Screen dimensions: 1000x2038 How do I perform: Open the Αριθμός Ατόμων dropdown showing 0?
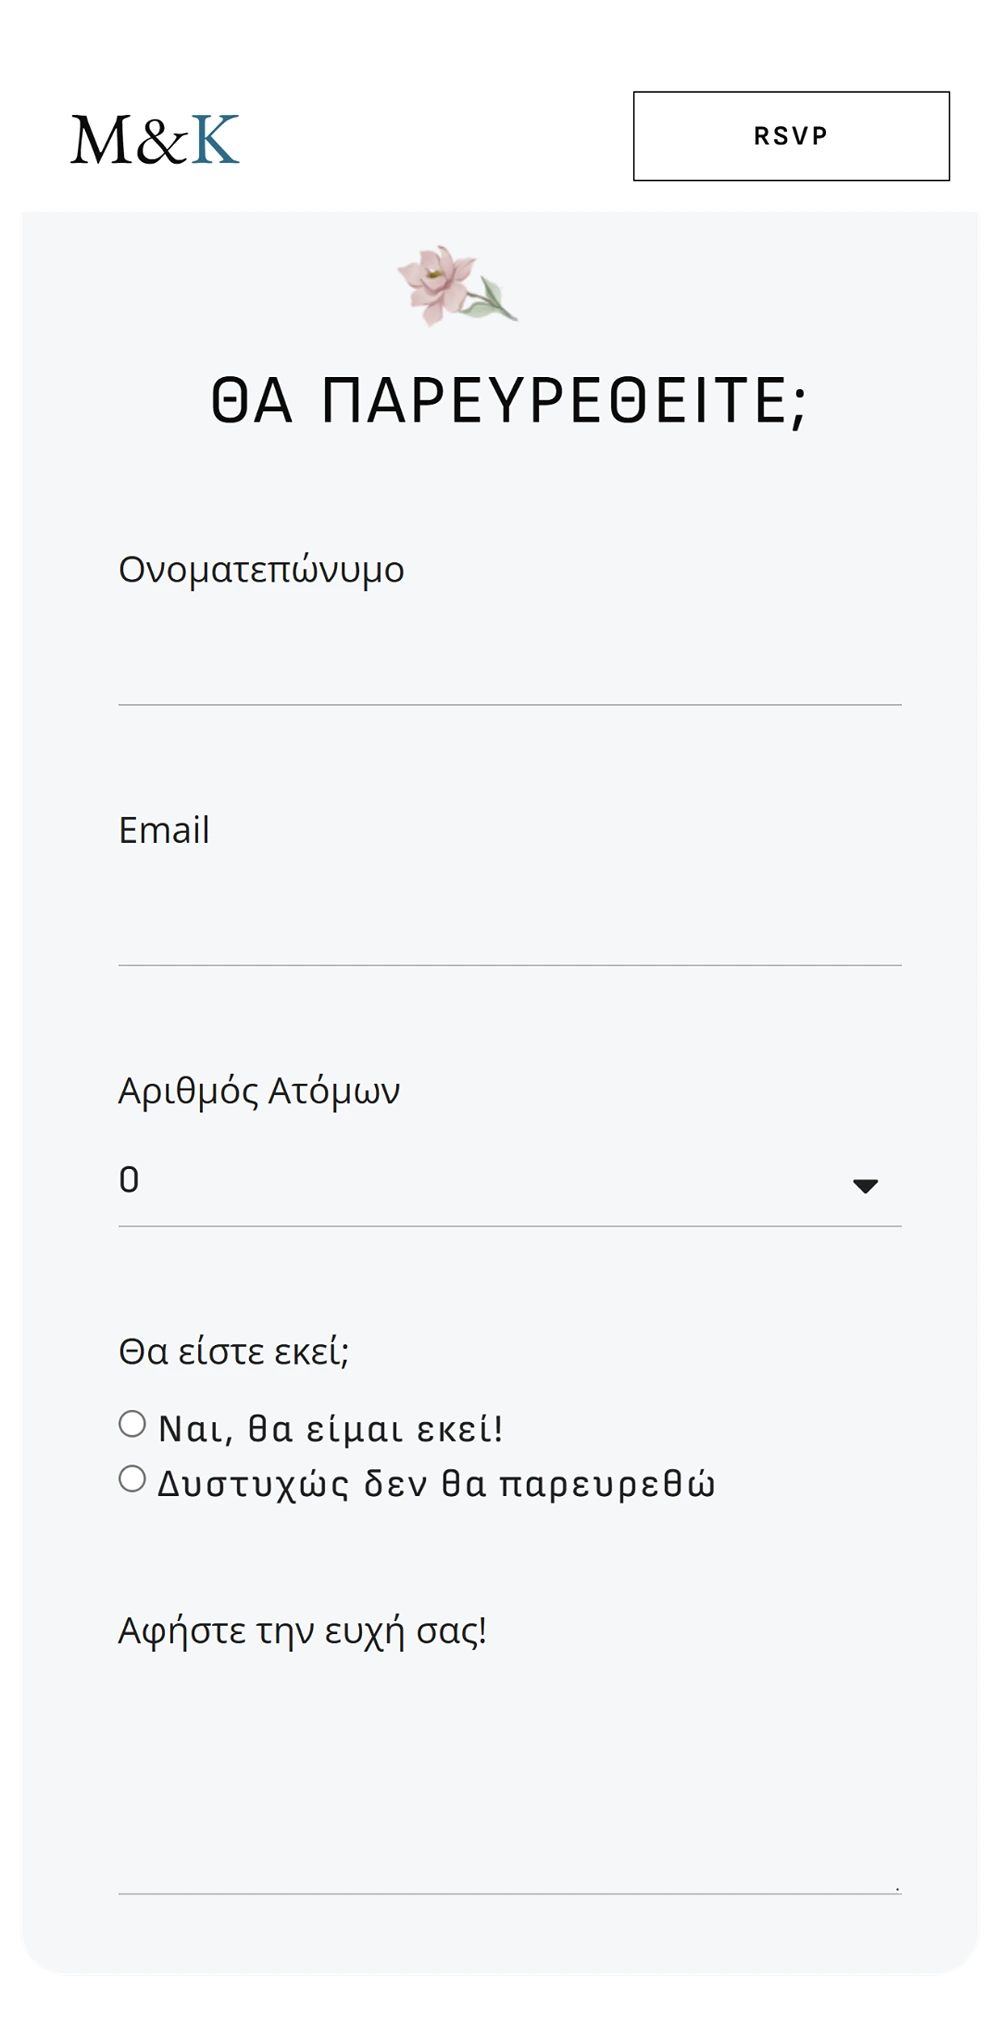[x=510, y=1182]
